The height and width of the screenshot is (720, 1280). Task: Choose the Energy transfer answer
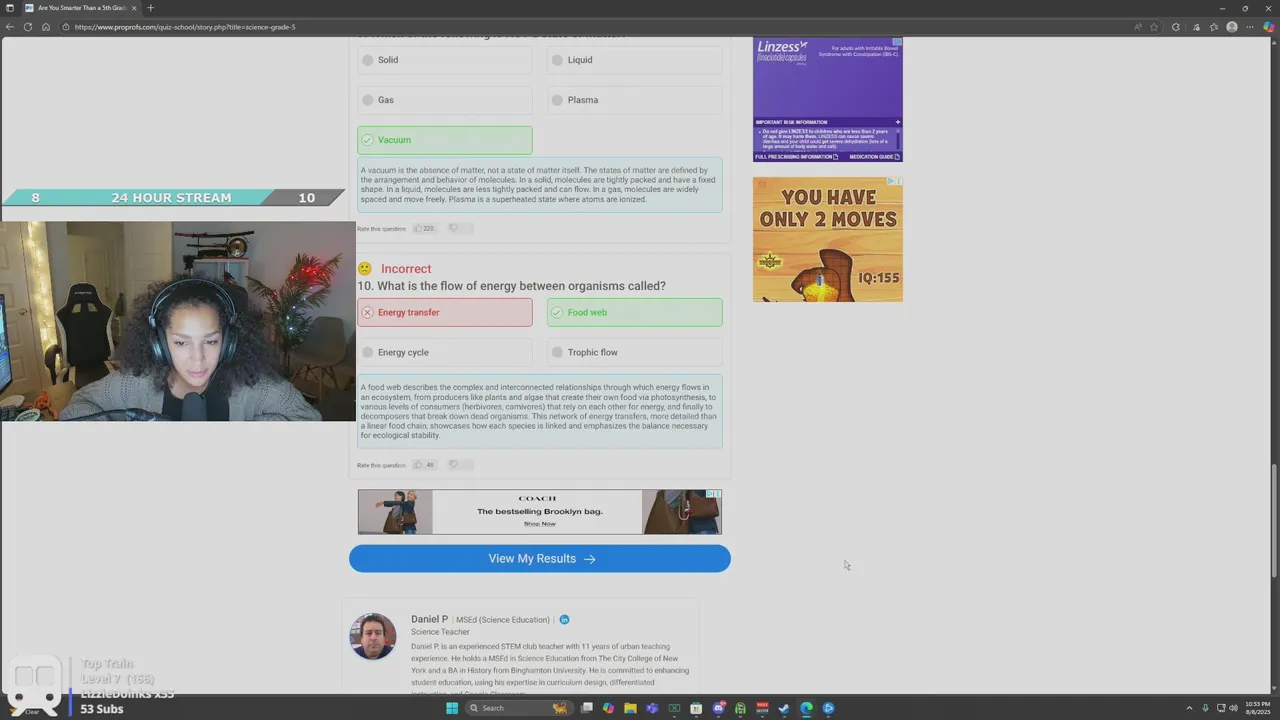445,312
